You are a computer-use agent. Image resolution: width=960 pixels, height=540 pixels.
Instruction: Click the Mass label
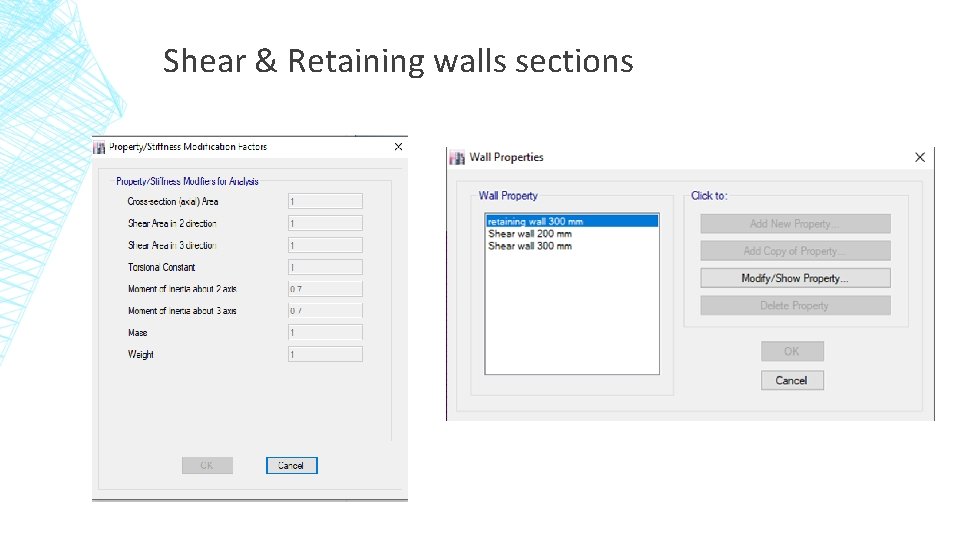coord(138,332)
